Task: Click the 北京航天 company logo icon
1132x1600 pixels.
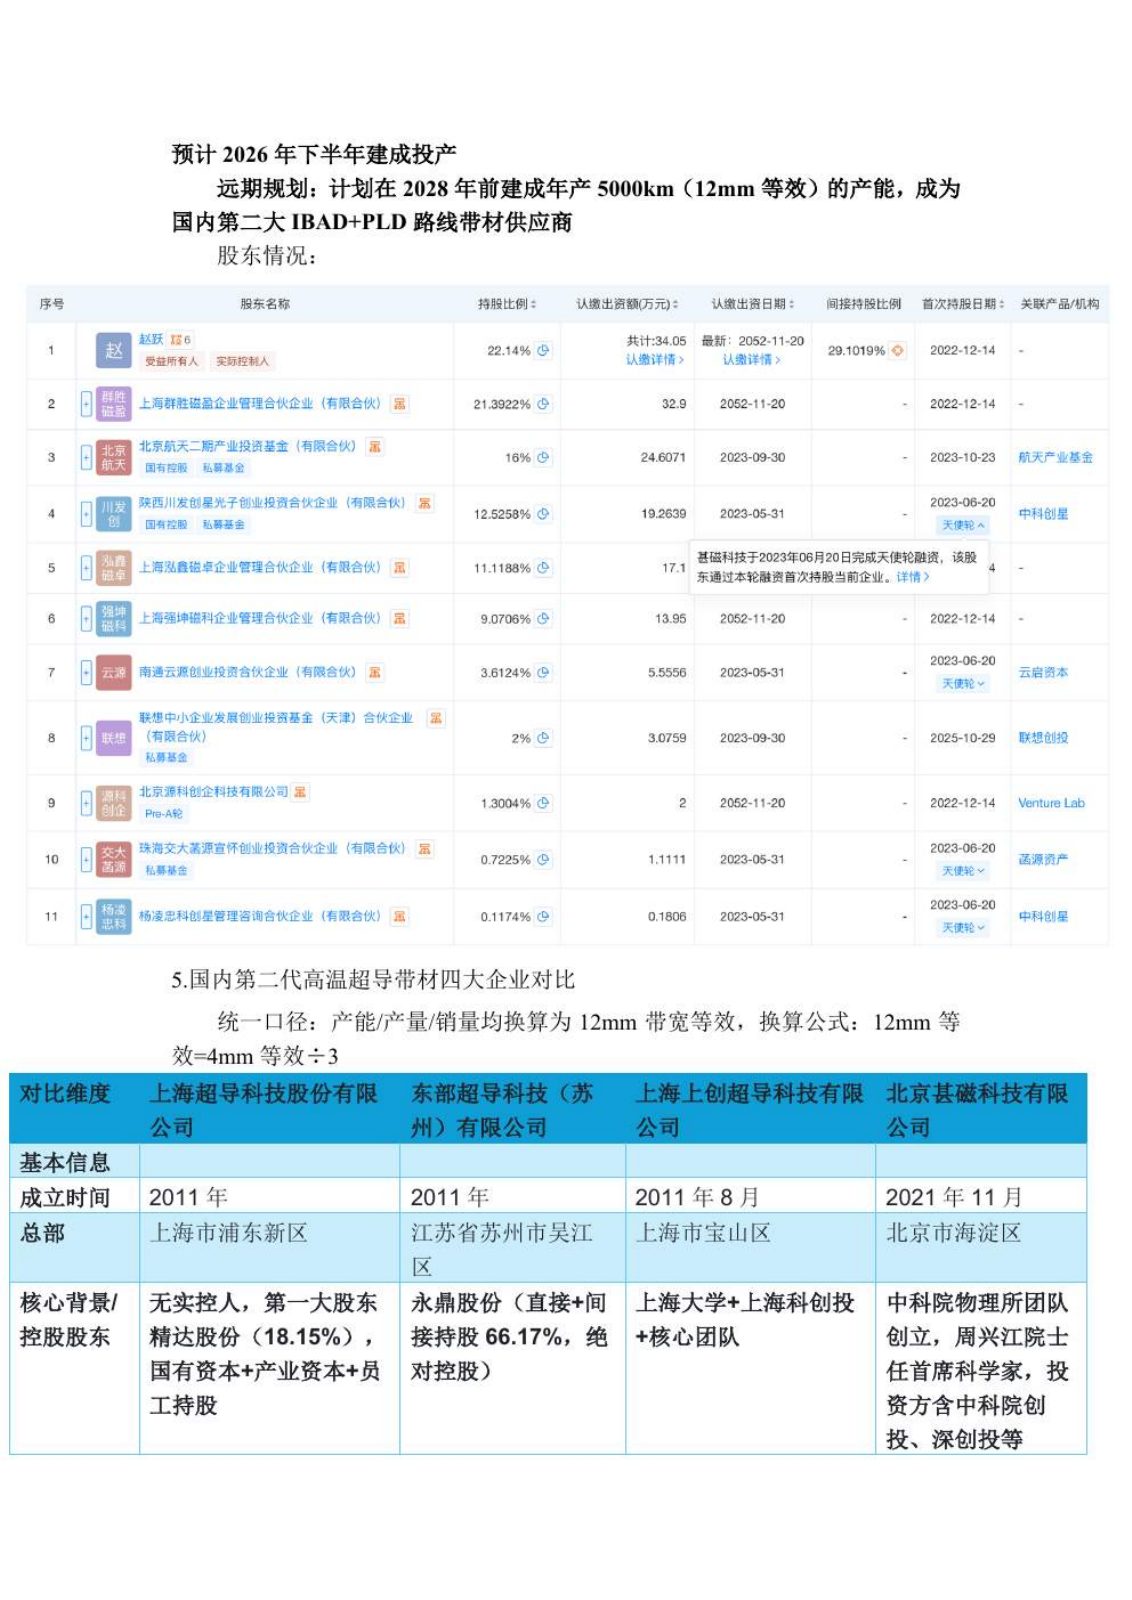Action: 114,458
